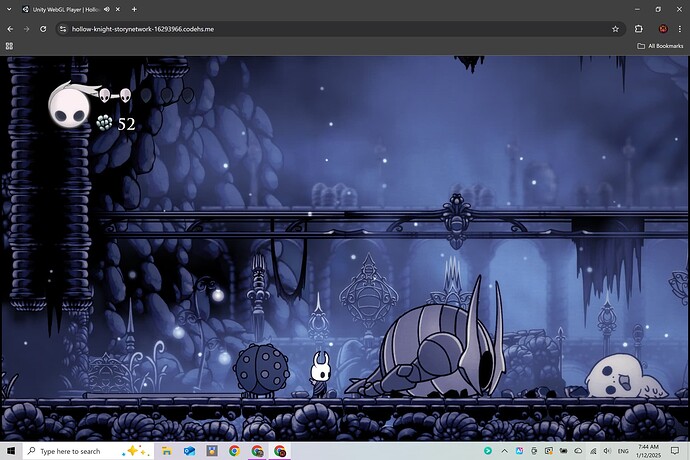
Task: Bookmark this page with the star
Action: tap(615, 29)
